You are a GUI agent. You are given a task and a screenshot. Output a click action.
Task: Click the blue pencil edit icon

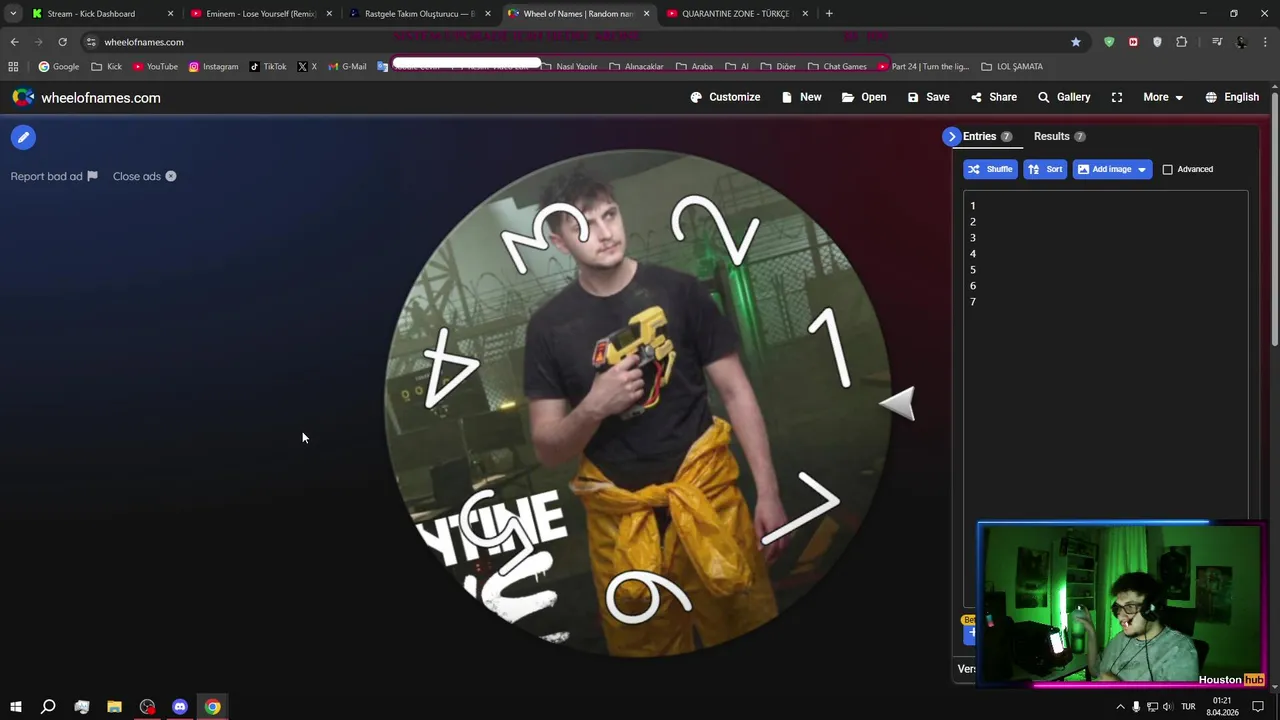tap(23, 138)
